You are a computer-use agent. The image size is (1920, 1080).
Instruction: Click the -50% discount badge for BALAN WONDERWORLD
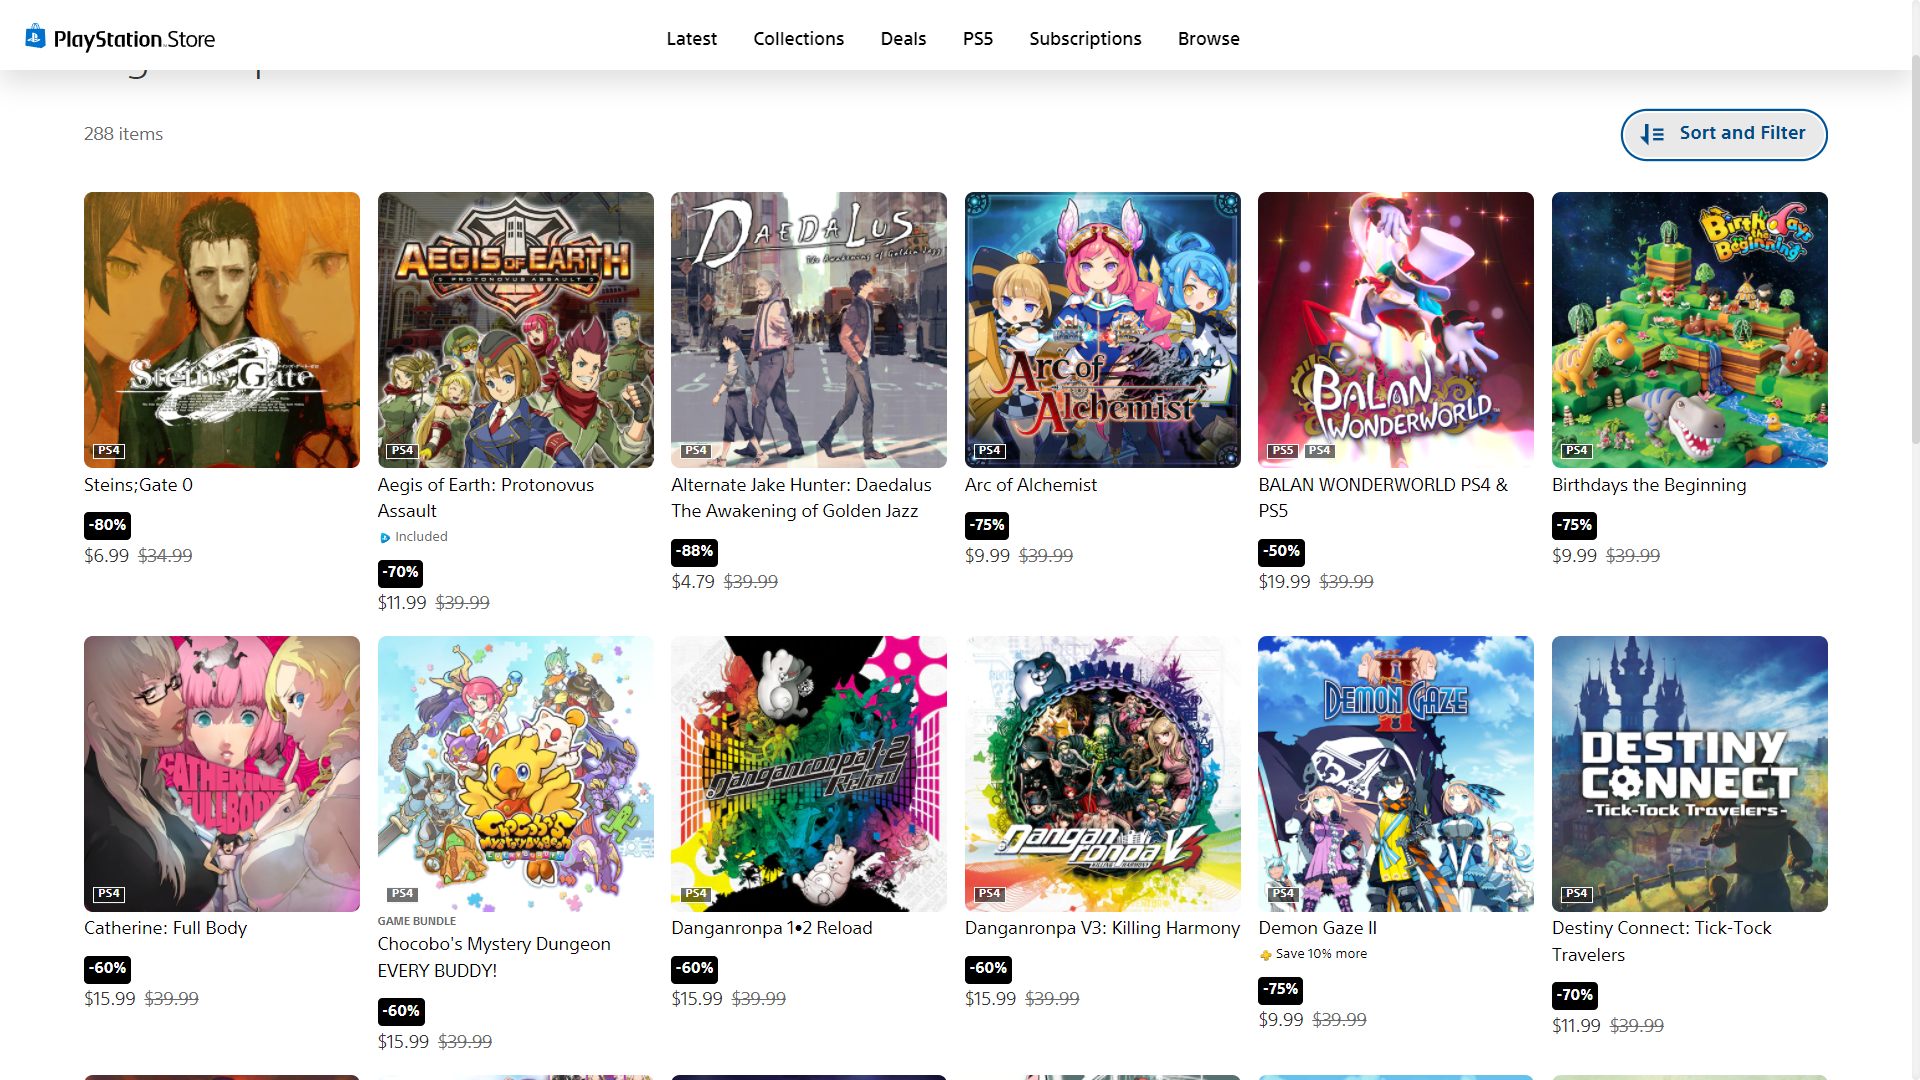coord(1281,551)
